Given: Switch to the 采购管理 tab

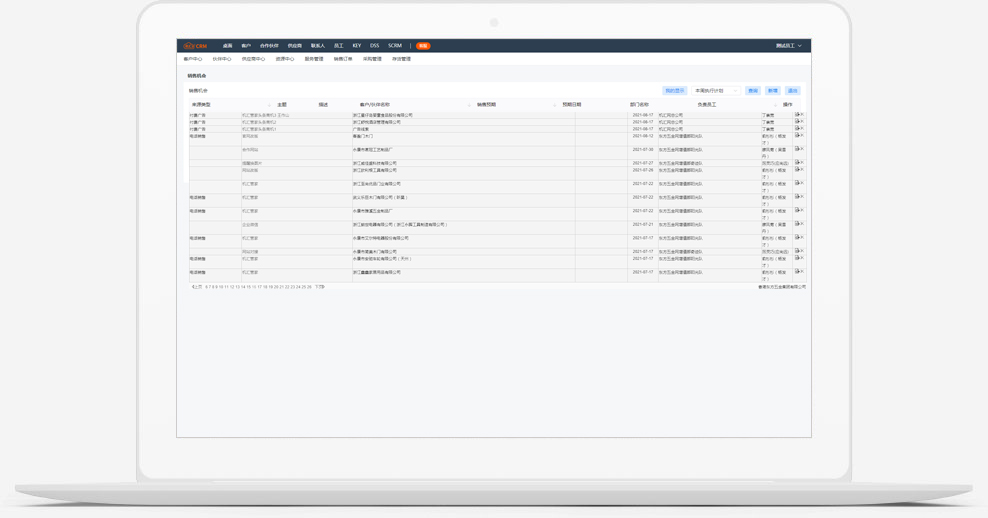Looking at the screenshot, I should click(372, 59).
